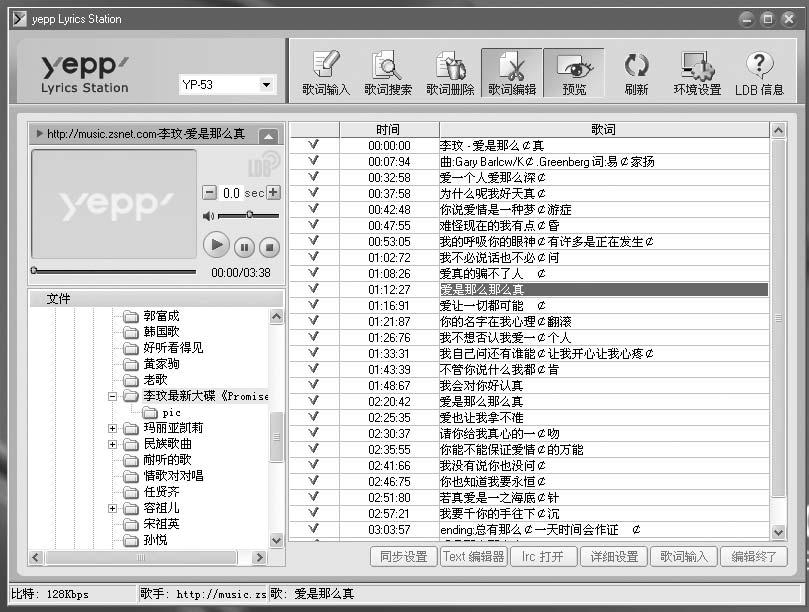
Task: Open the 歌词搜索 lyrics search tool
Action: tap(388, 73)
